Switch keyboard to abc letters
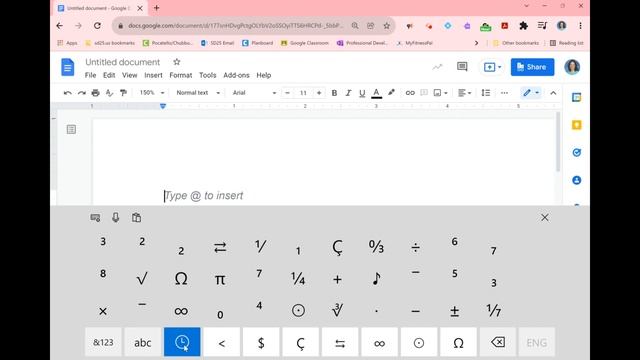The image size is (640, 360). pos(142,342)
